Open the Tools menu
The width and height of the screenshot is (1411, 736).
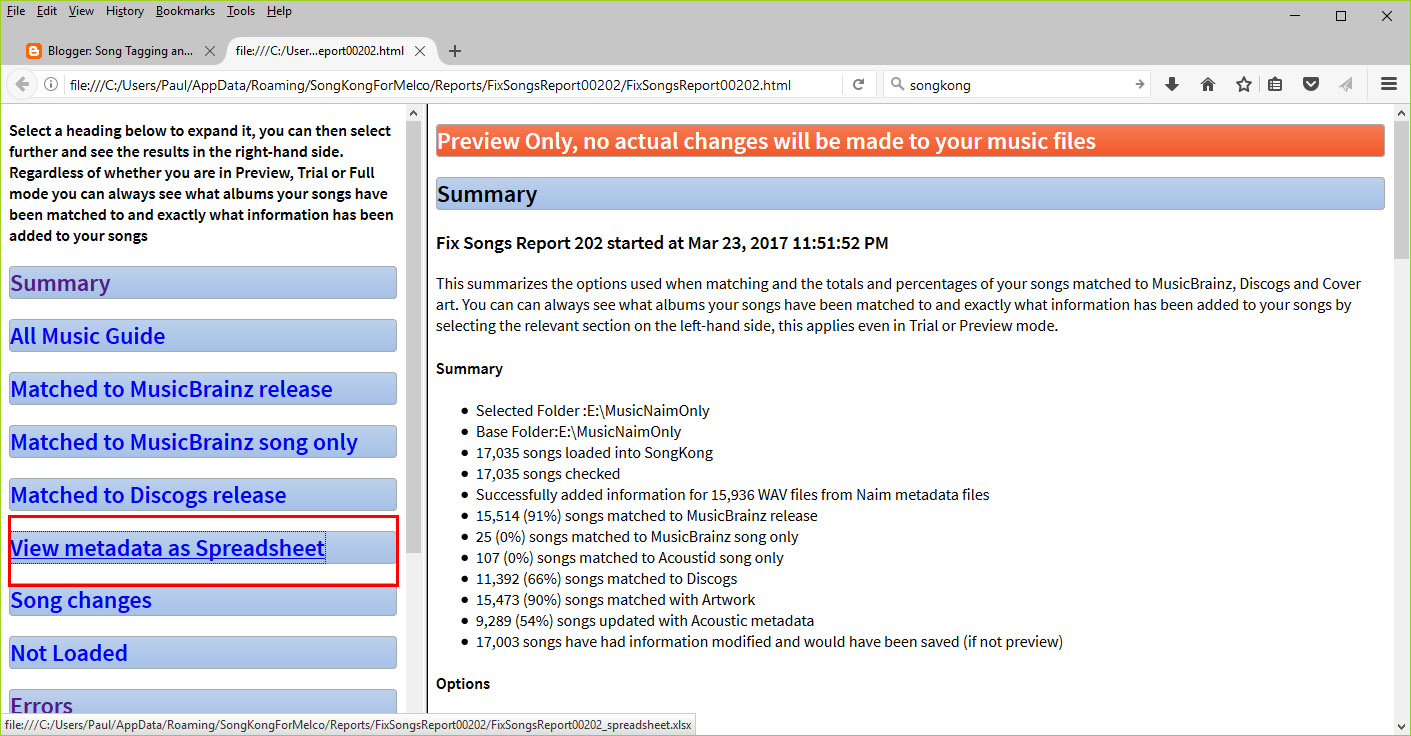click(241, 11)
